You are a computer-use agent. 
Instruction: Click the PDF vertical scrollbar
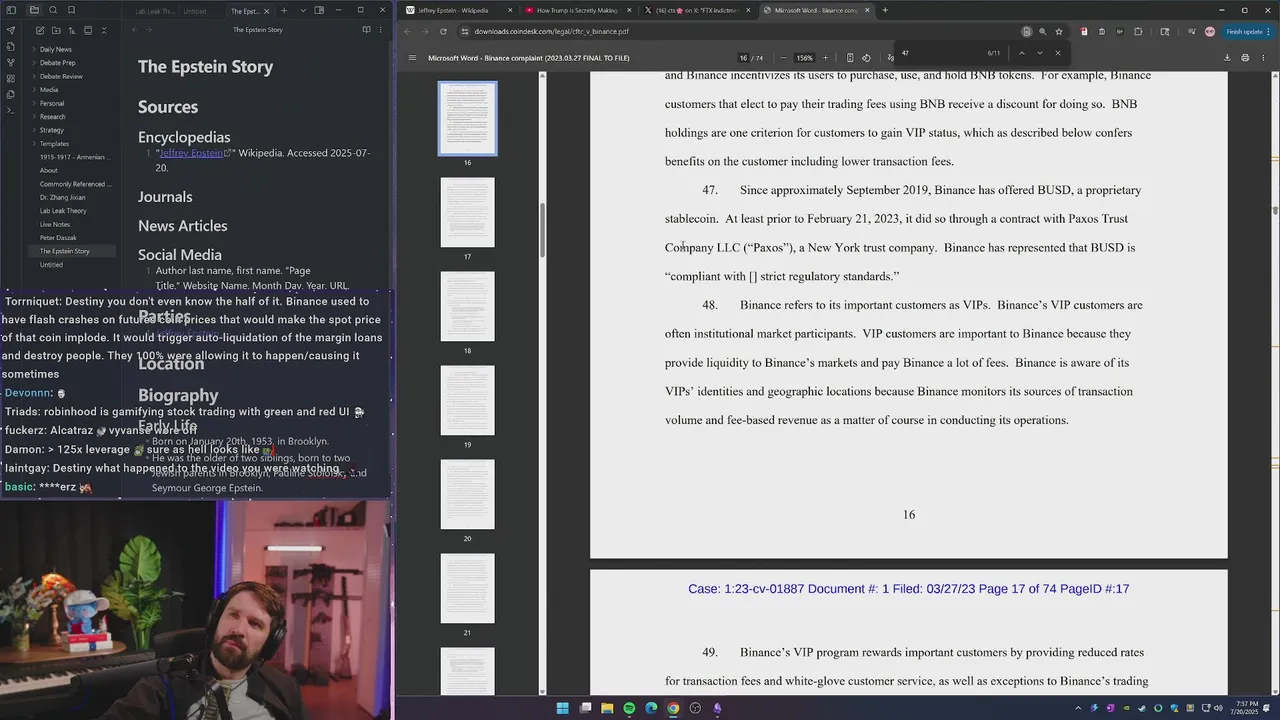tap(1275, 210)
